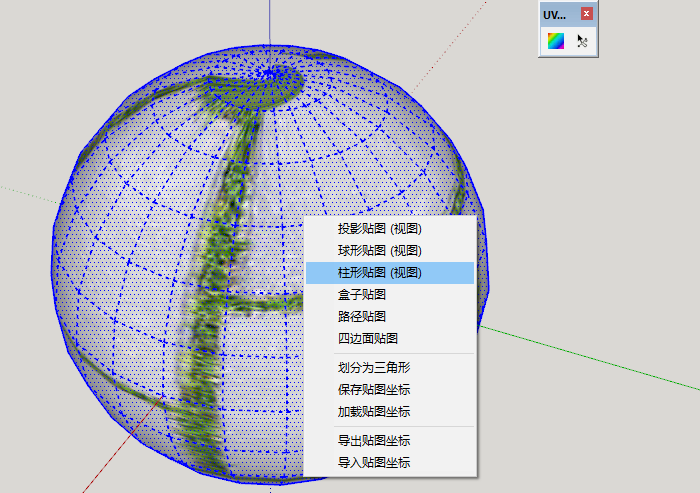Choose 球形贴图 (视图) from context menu
The width and height of the screenshot is (700, 493).
tap(379, 251)
